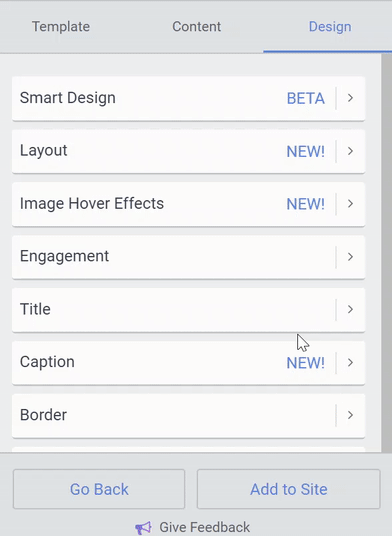Viewport: 392px width, 536px height.
Task: Expand the Smart Design chevron arrow
Action: pos(350,98)
